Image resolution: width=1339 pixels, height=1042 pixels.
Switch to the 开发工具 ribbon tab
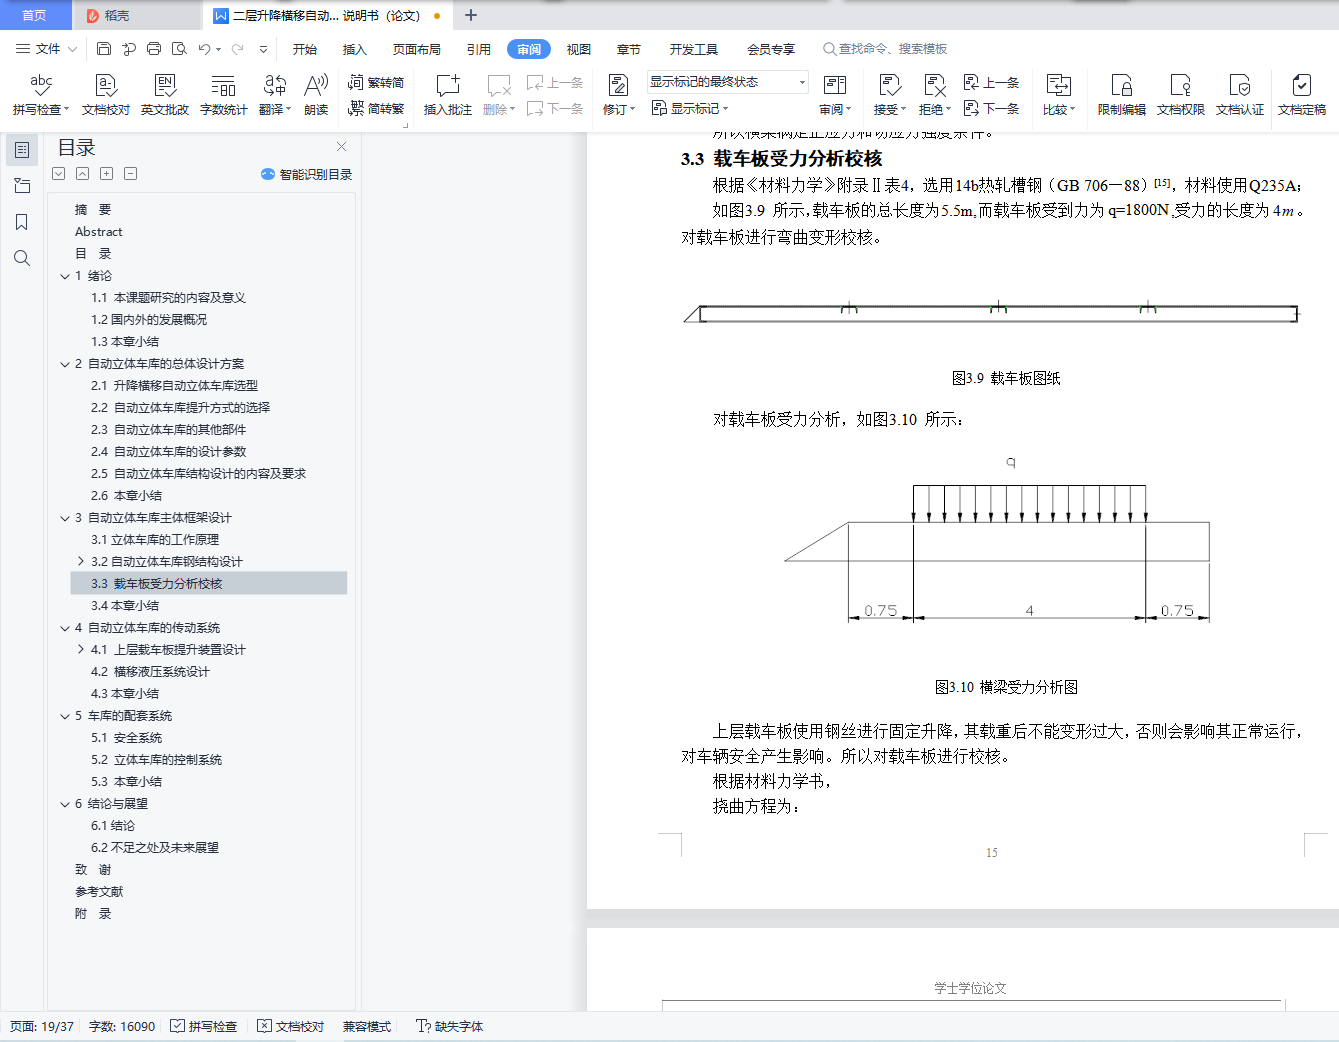pyautogui.click(x=694, y=49)
